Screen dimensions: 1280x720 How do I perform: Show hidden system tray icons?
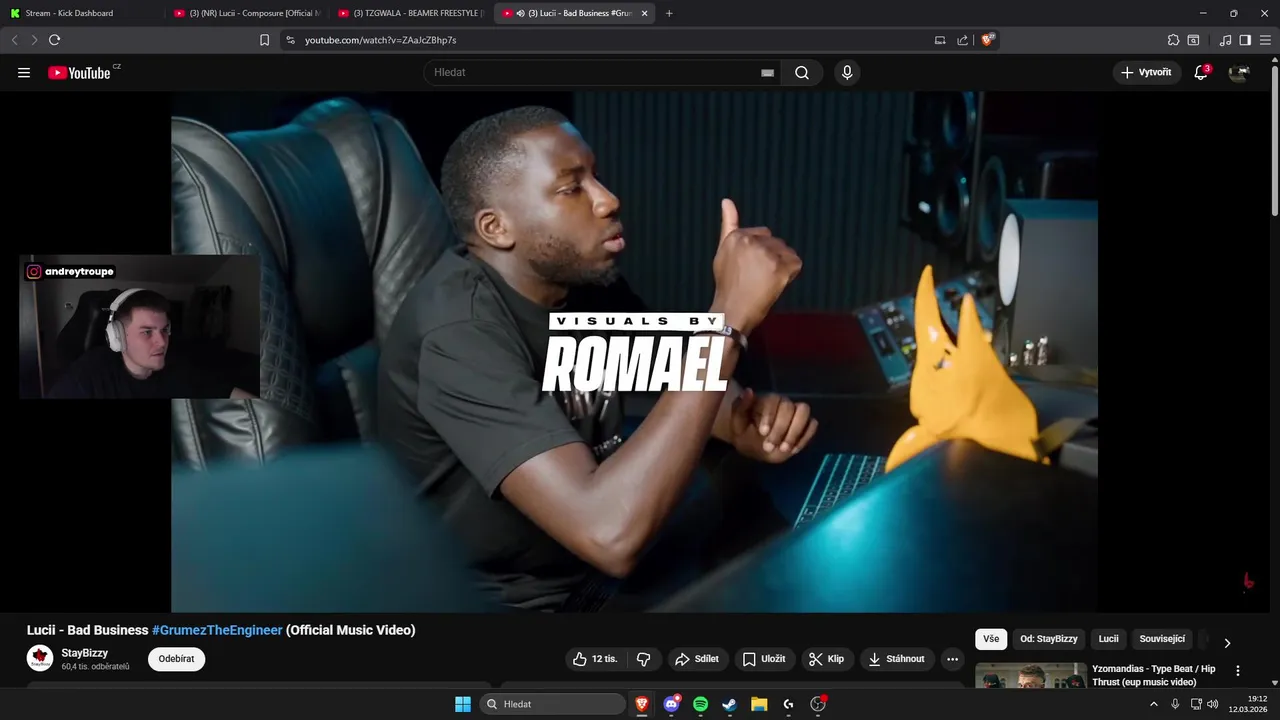click(x=1154, y=704)
